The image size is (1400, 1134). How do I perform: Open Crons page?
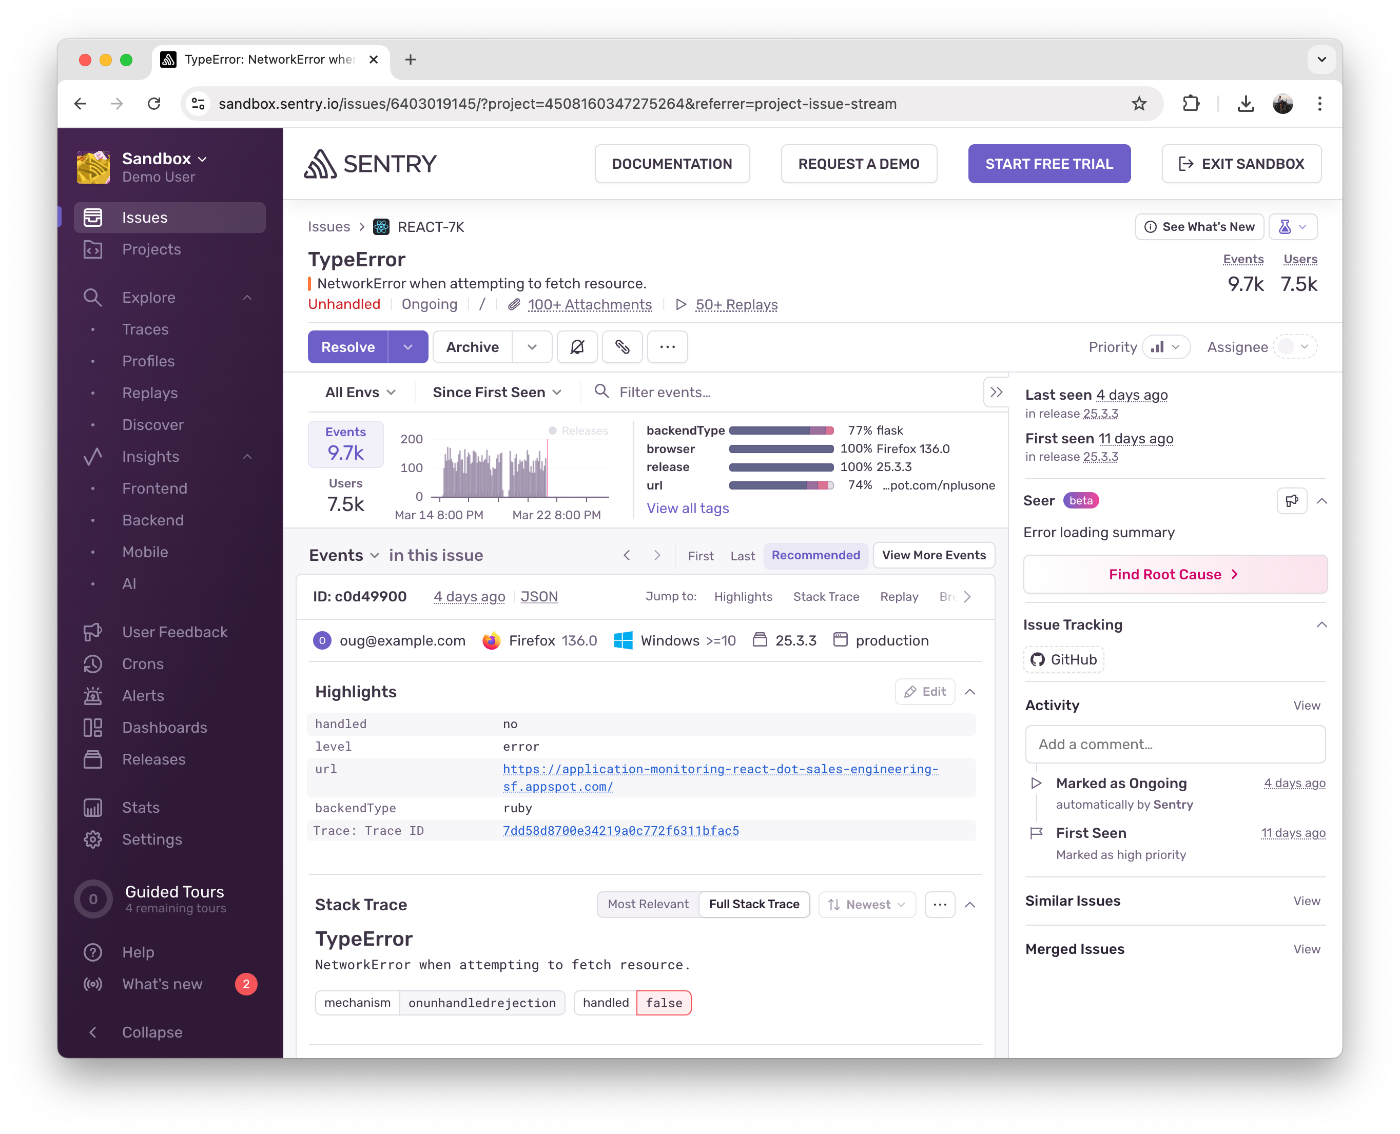(x=170, y=664)
